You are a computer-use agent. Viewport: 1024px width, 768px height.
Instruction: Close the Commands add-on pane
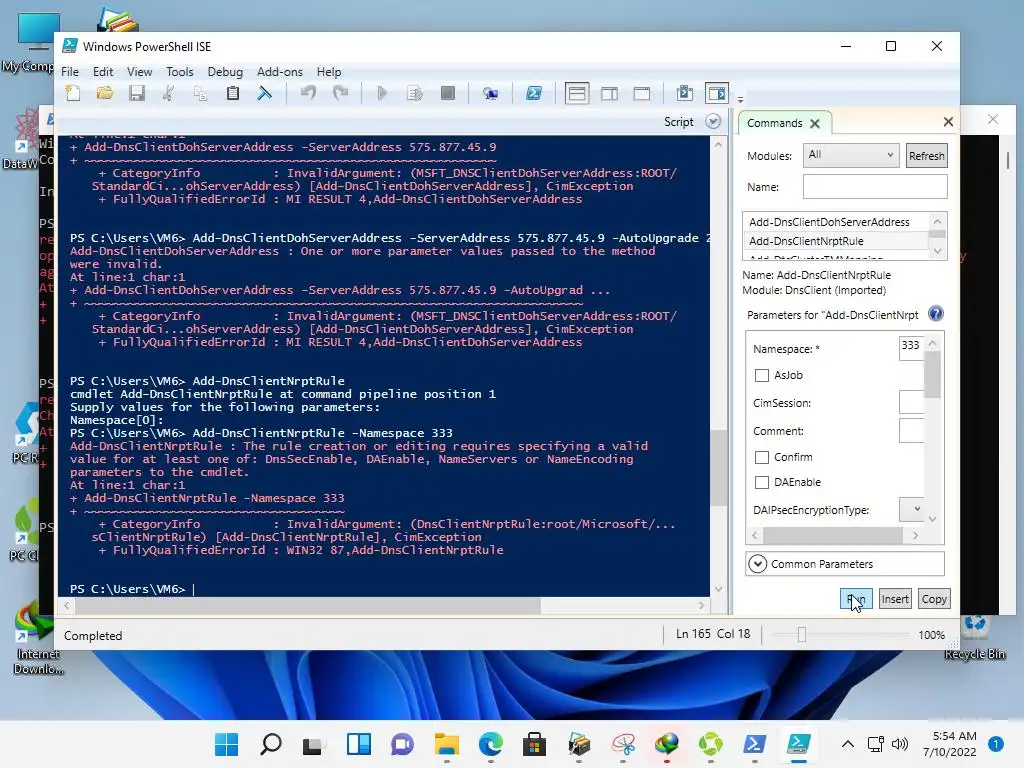click(948, 121)
